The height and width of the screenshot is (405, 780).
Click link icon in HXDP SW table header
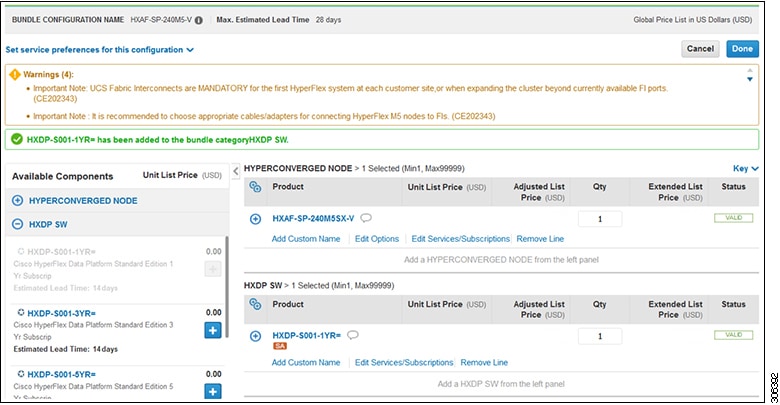click(255, 304)
